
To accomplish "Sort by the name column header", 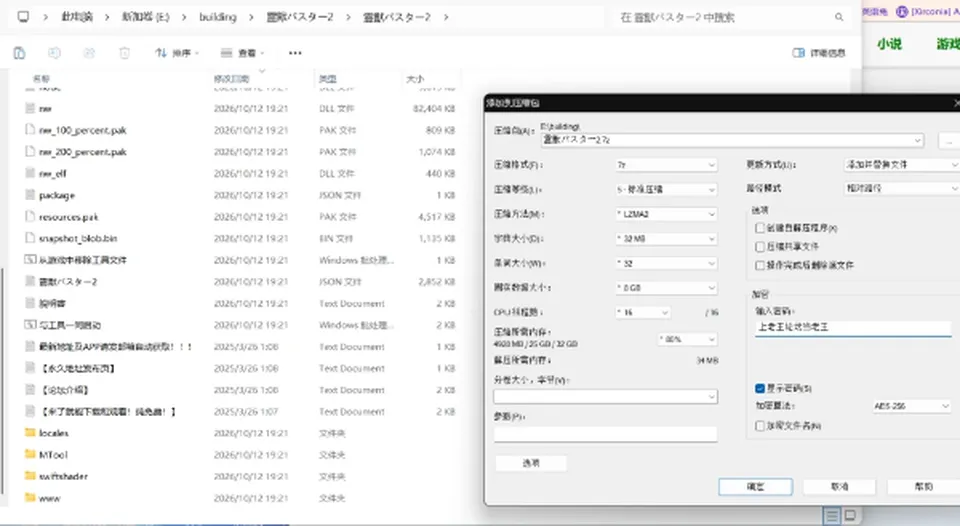I will (41, 78).
